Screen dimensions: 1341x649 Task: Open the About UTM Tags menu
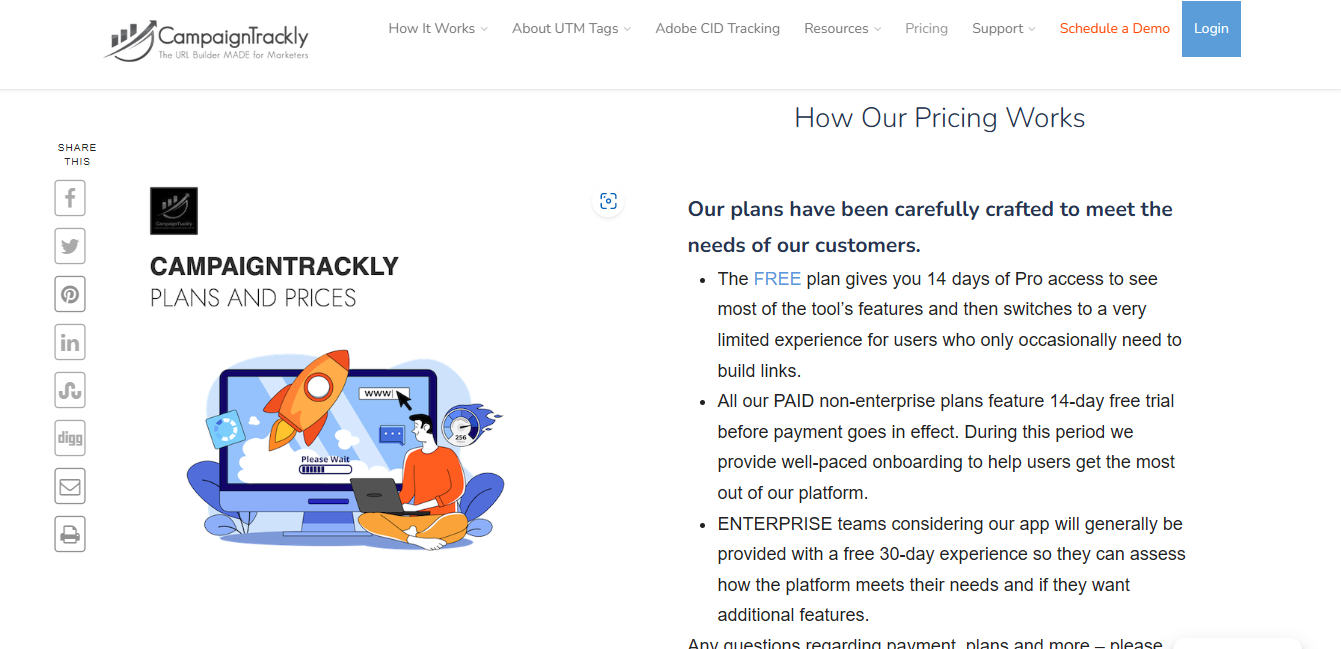point(571,28)
